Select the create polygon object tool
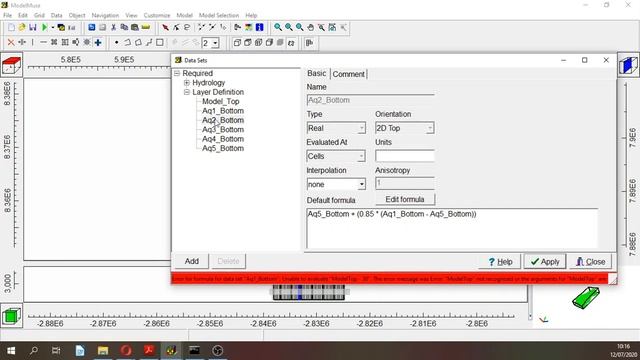Viewport: 640px width, 360px height. 138,42
